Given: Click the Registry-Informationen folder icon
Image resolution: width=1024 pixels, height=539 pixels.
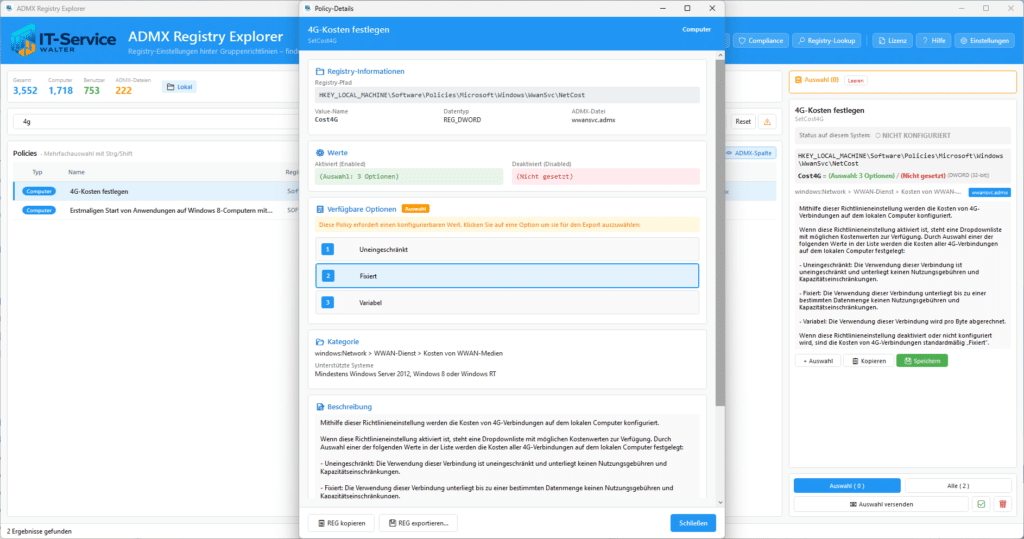Looking at the screenshot, I should click(x=320, y=71).
